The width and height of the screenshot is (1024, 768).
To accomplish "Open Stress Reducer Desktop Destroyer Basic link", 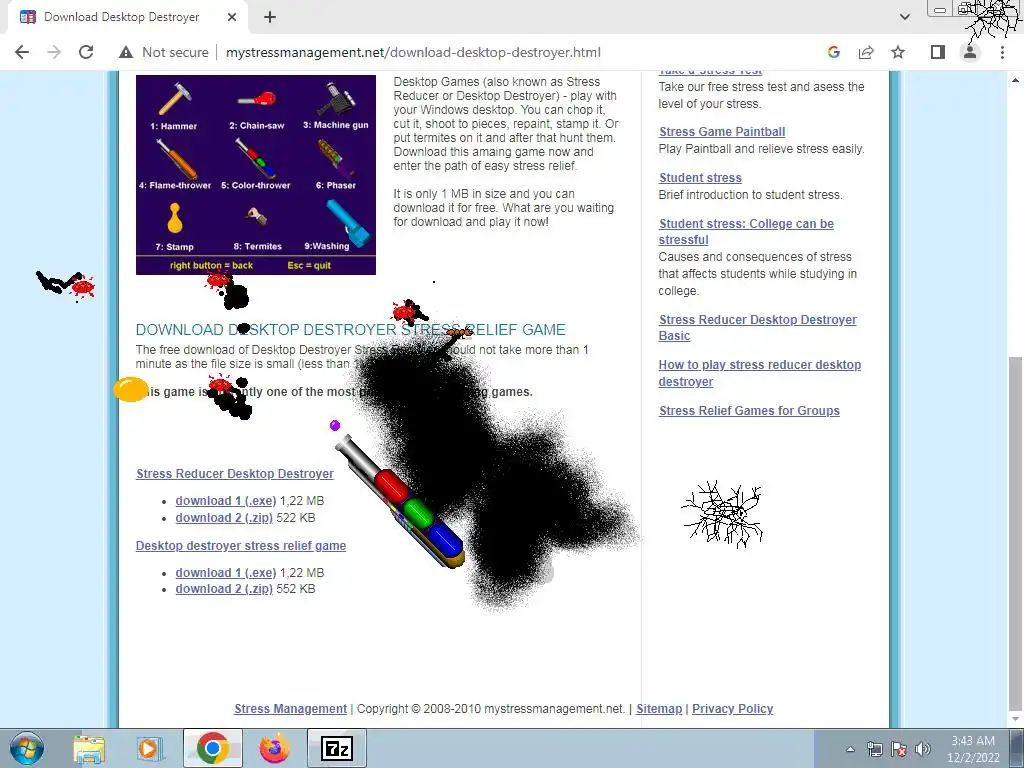I will (758, 328).
